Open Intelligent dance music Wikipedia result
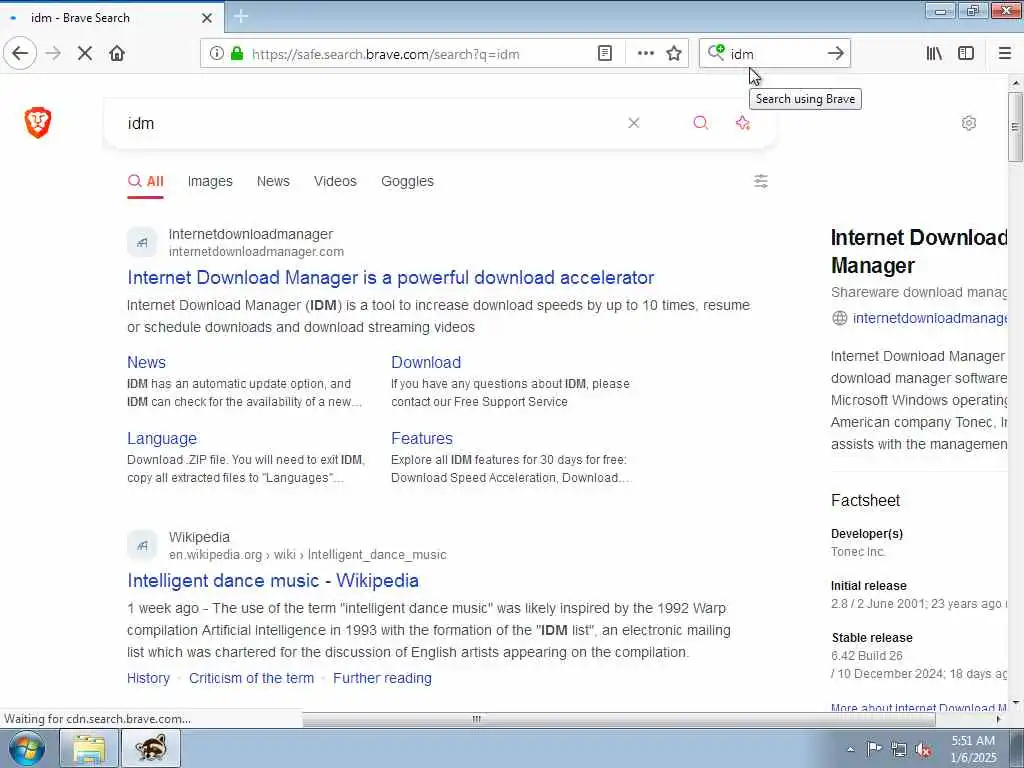The image size is (1024, 768). click(x=273, y=581)
